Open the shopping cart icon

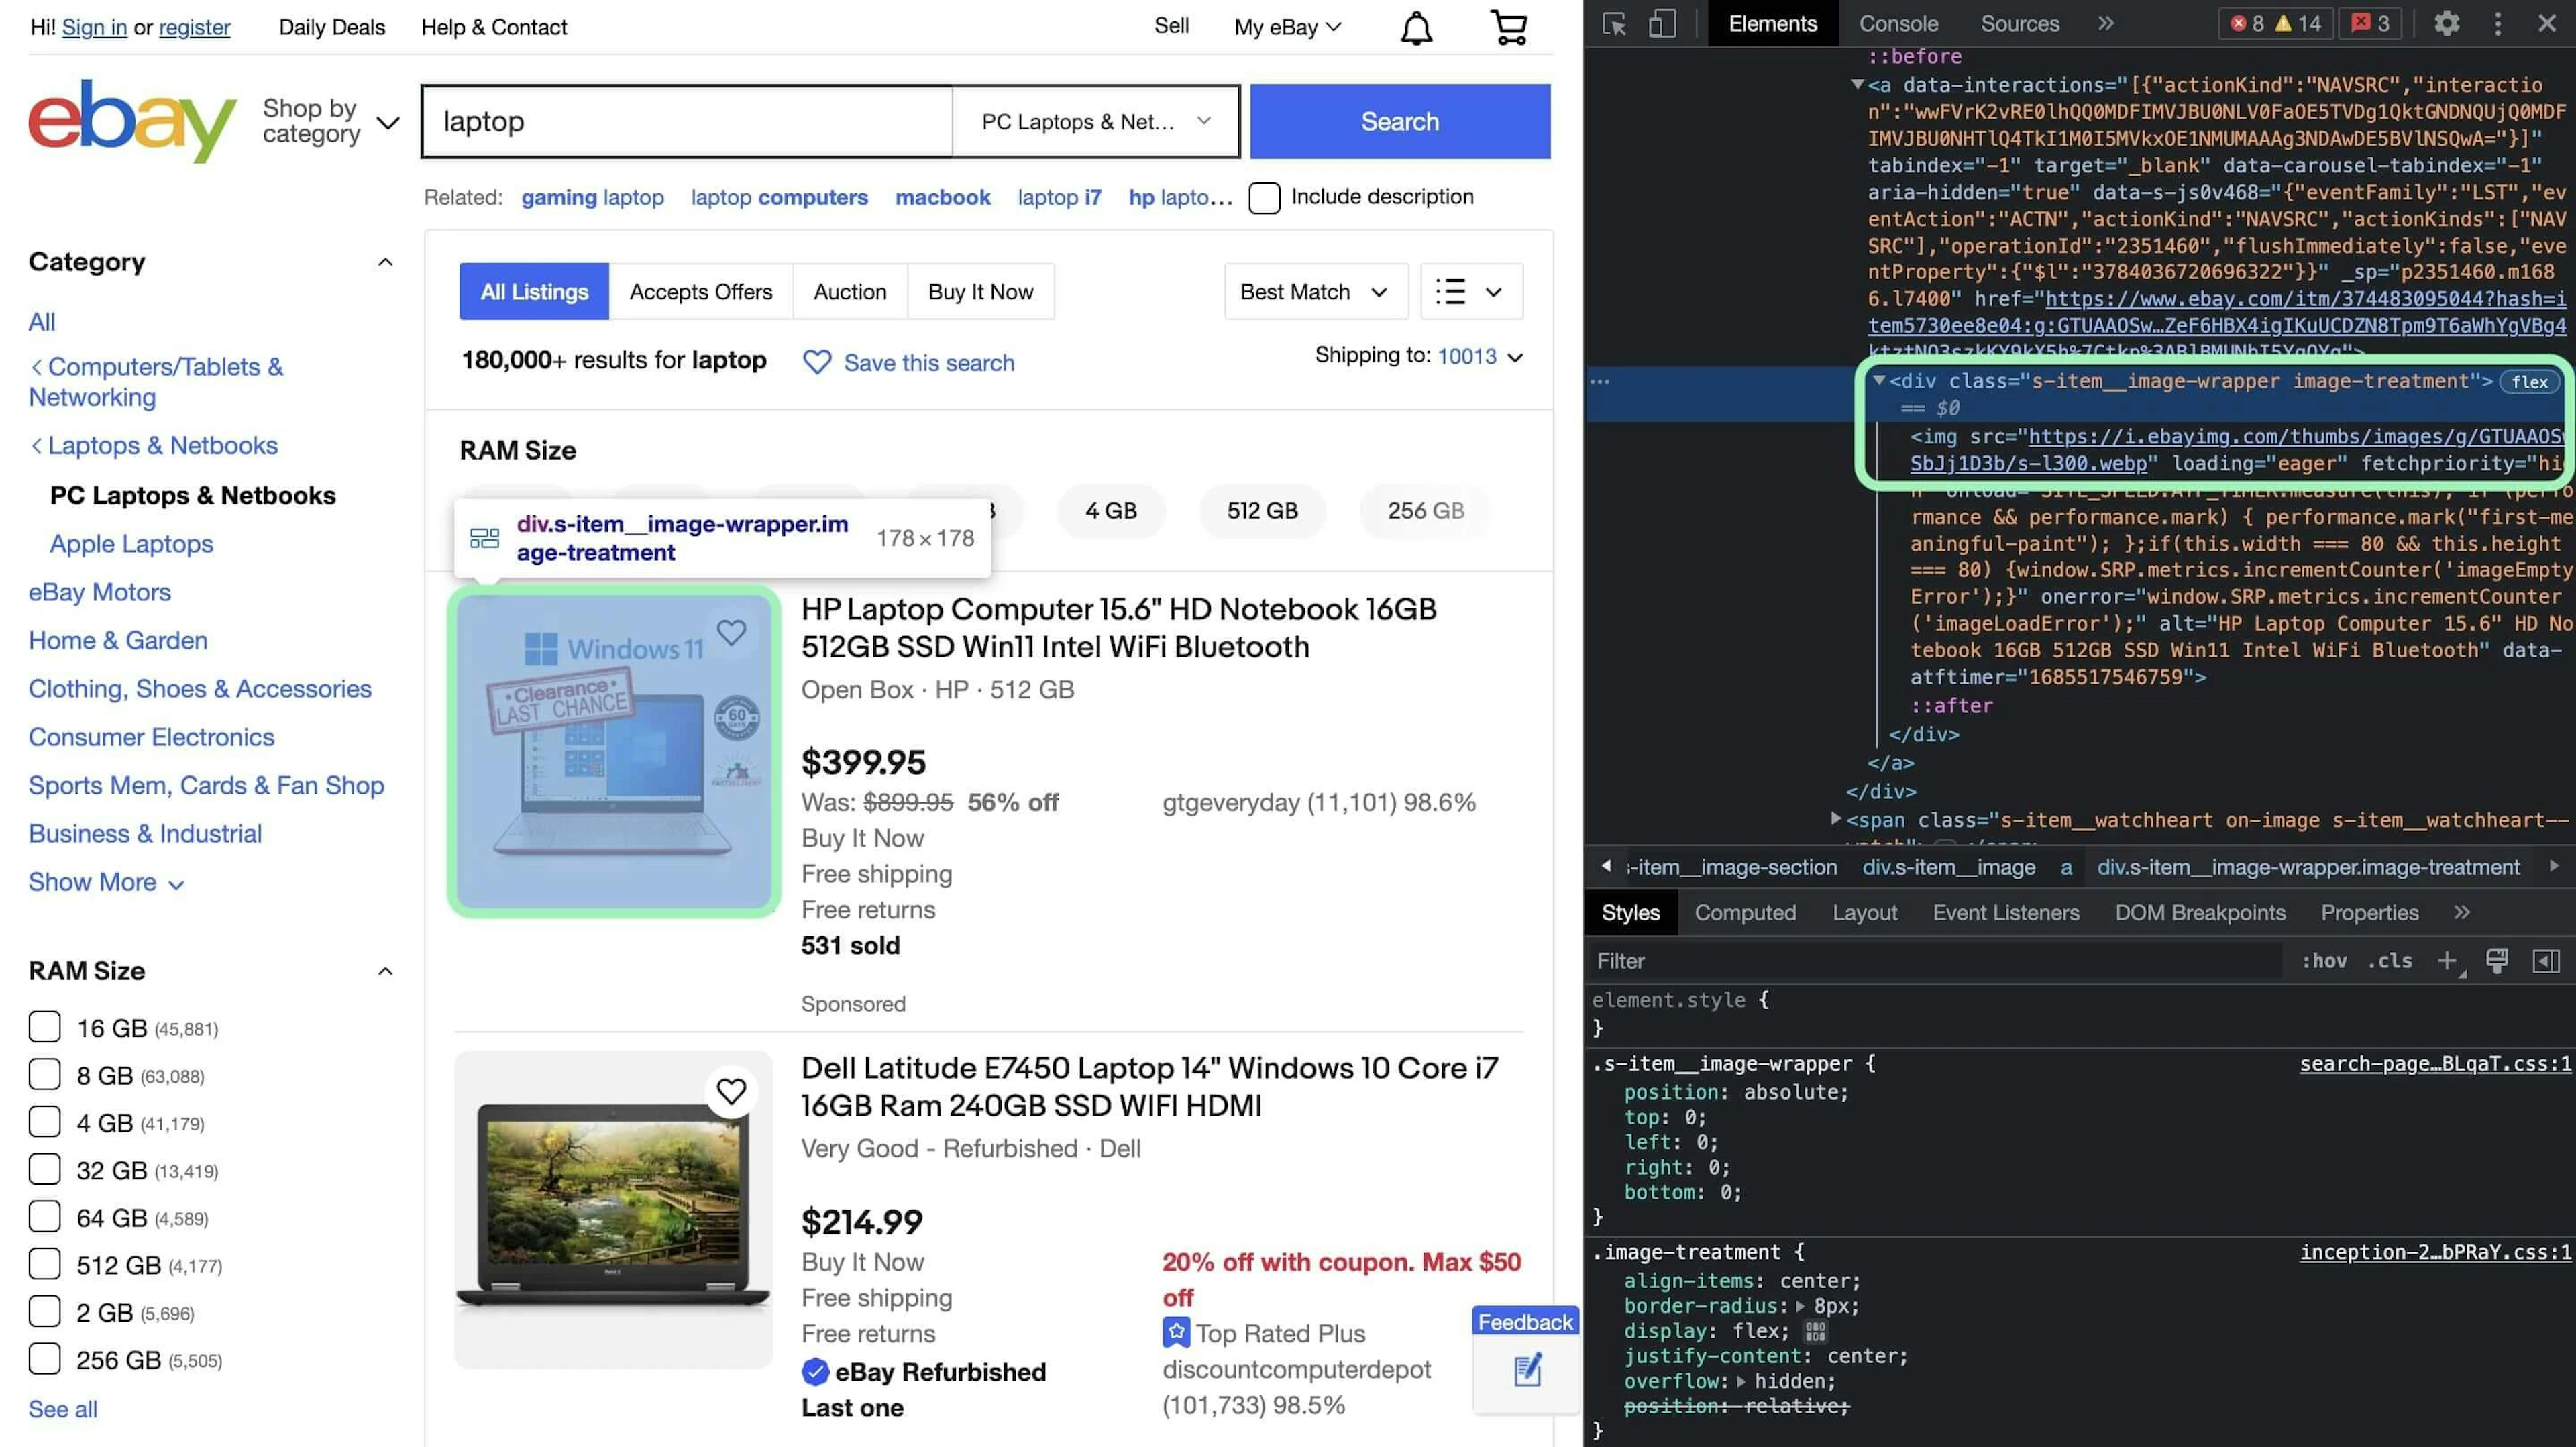(1508, 27)
